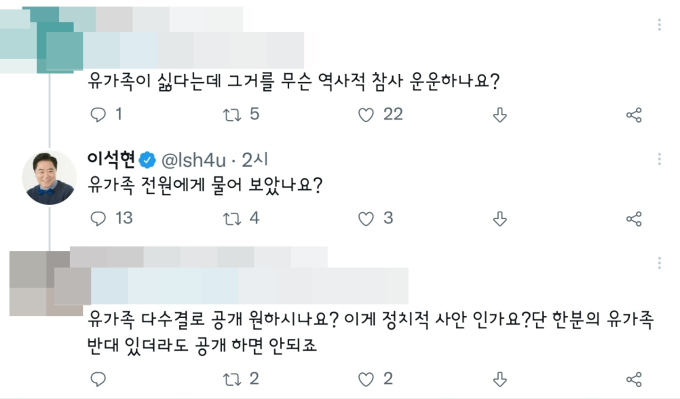680x399 pixels.
Task: Share the bottom tweet
Action: click(x=634, y=379)
